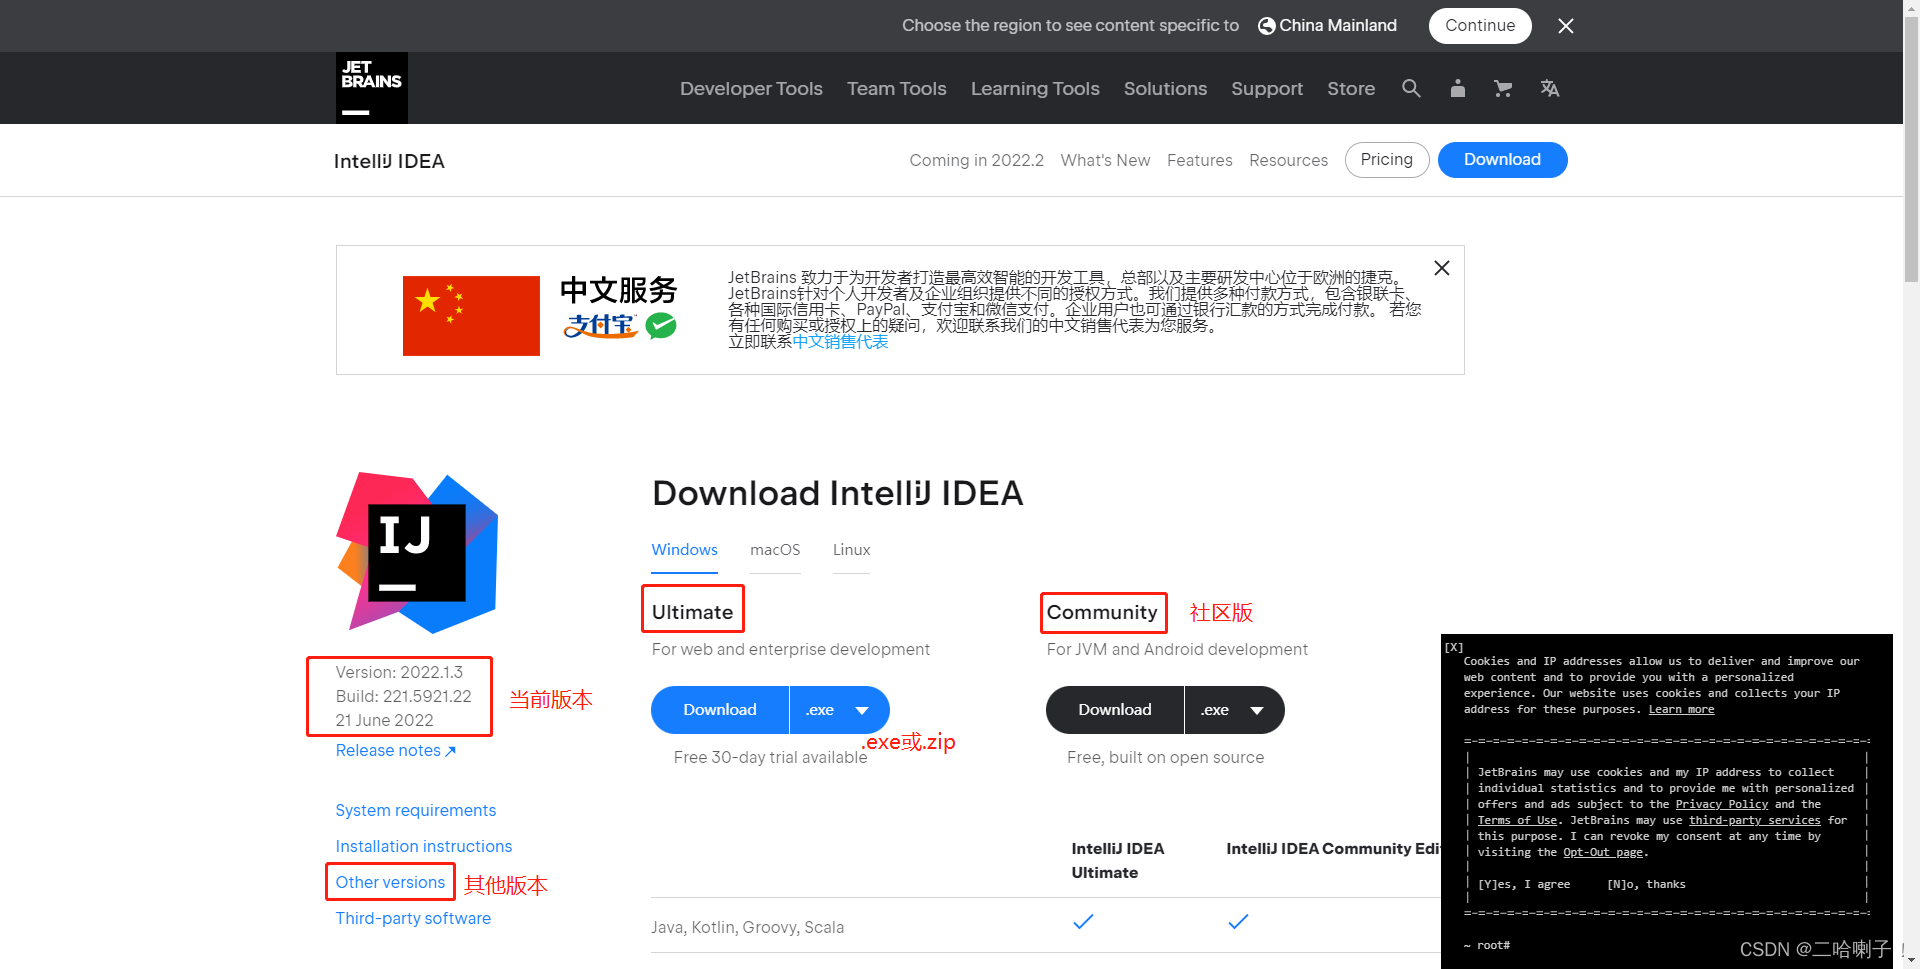Close the region selection banner
This screenshot has width=1920, height=969.
coord(1566,26)
